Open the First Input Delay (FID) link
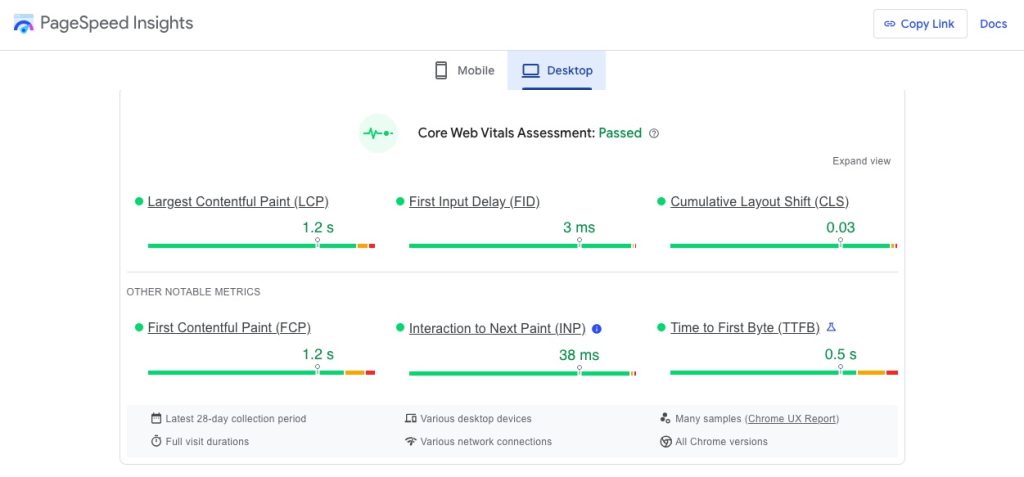Image resolution: width=1024 pixels, height=477 pixels. coord(474,202)
